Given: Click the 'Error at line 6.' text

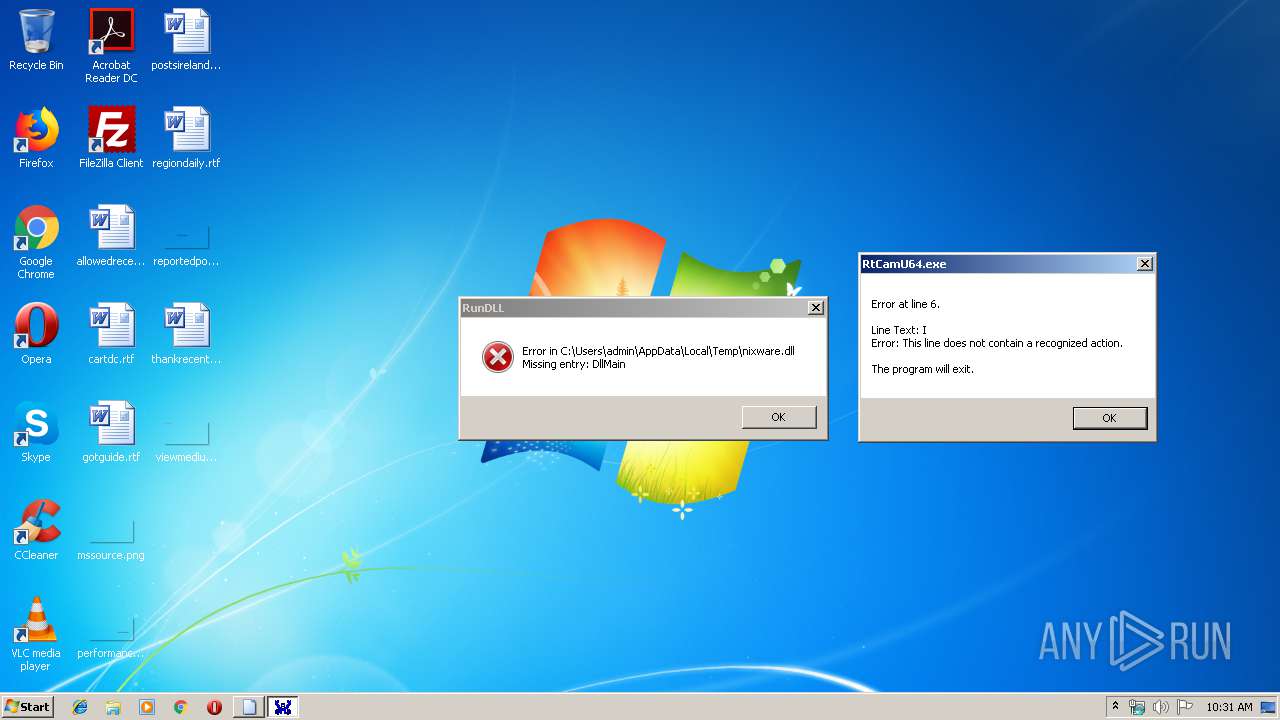Looking at the screenshot, I should point(906,304).
